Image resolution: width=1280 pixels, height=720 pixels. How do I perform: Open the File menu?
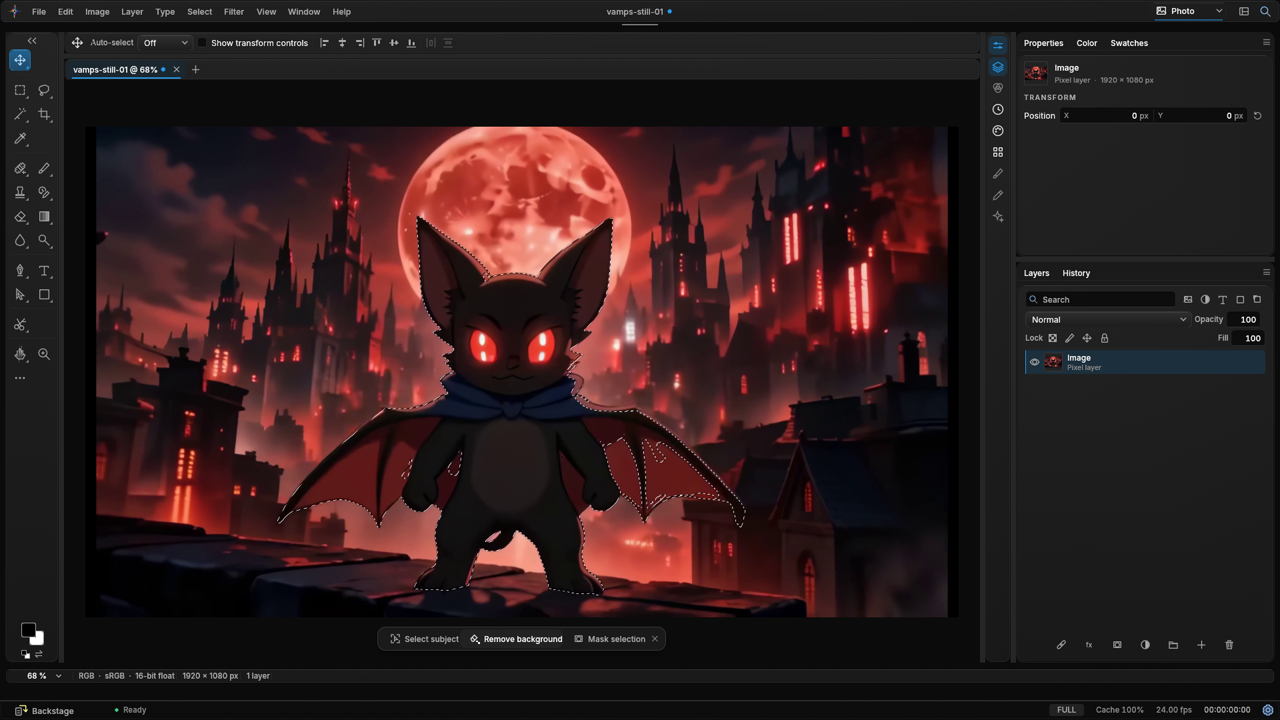click(38, 12)
